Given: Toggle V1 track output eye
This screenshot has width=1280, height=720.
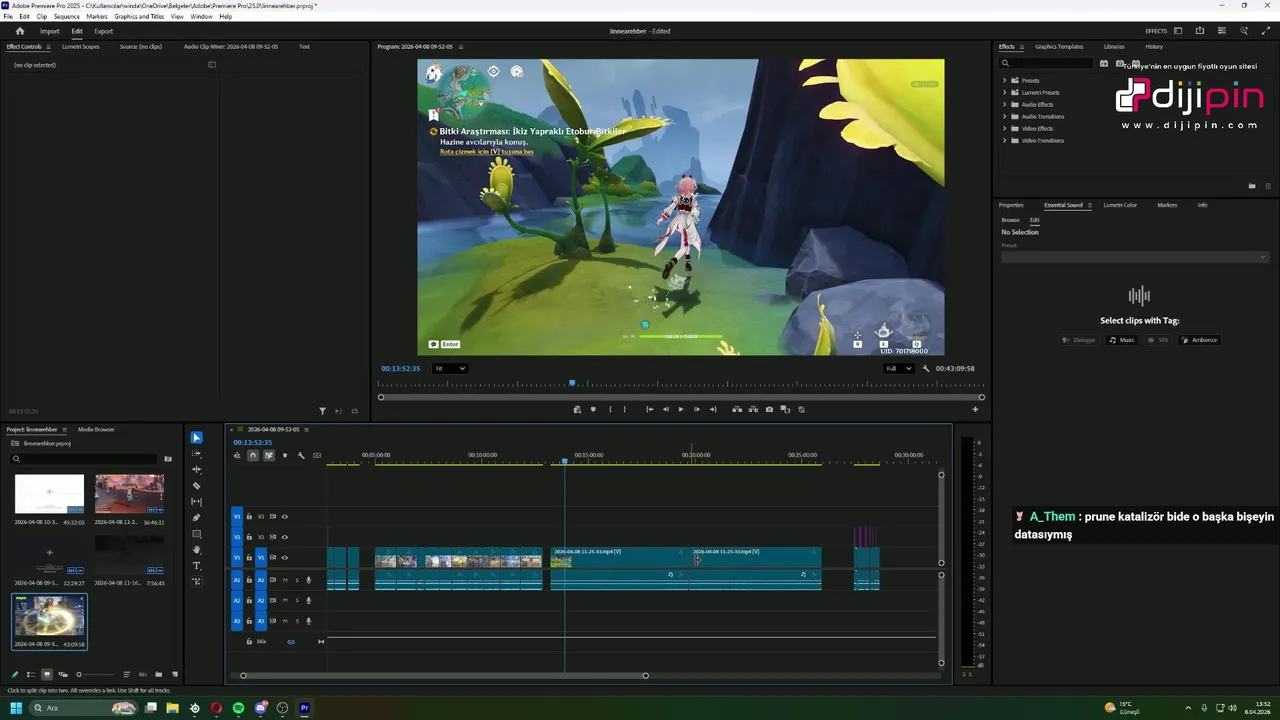Looking at the screenshot, I should tap(284, 557).
